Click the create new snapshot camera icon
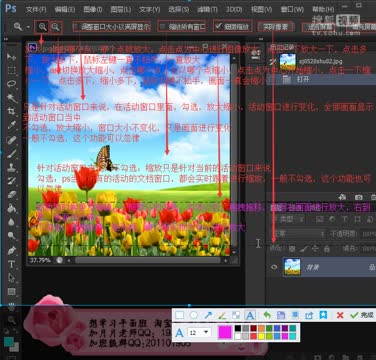The image size is (376, 360). point(358,197)
